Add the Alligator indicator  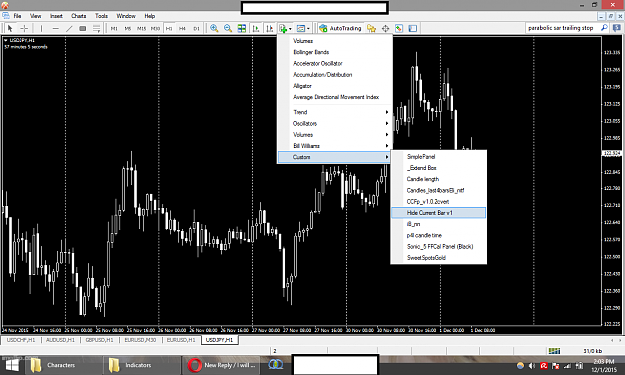pos(335,86)
